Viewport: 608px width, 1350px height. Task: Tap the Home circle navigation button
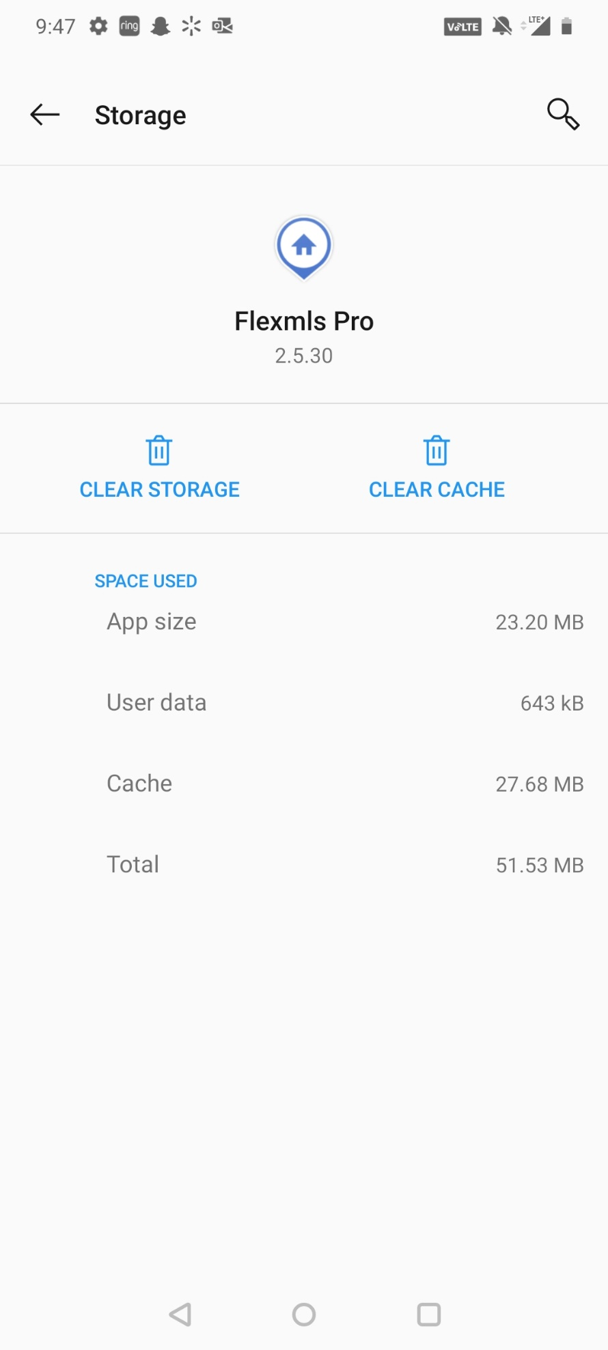(x=304, y=1314)
